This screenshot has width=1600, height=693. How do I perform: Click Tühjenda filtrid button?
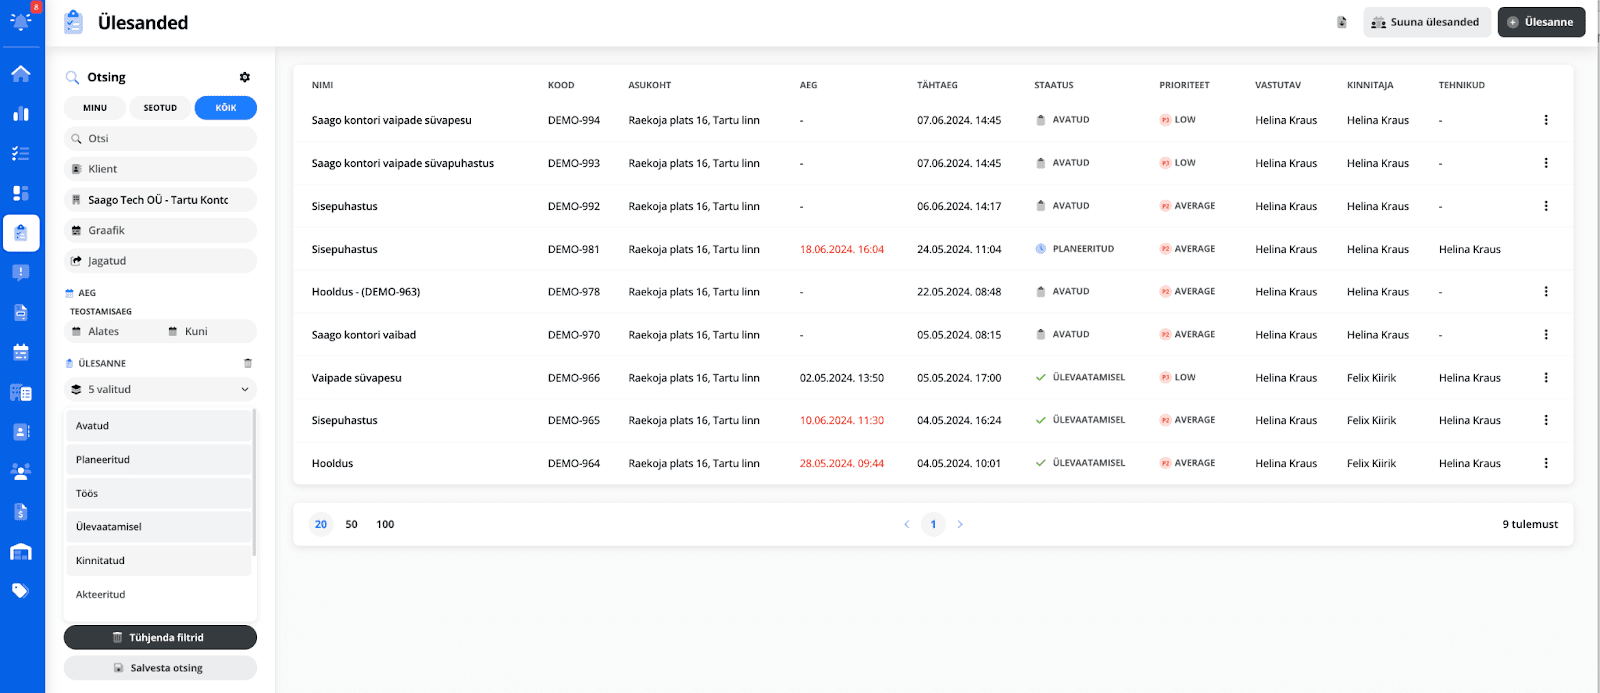pos(160,637)
